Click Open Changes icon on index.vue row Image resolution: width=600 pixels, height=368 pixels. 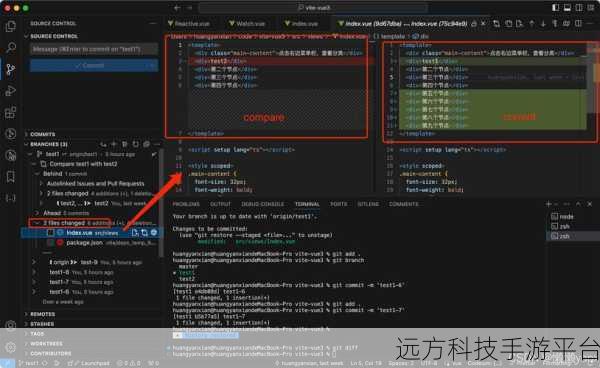coord(144,233)
